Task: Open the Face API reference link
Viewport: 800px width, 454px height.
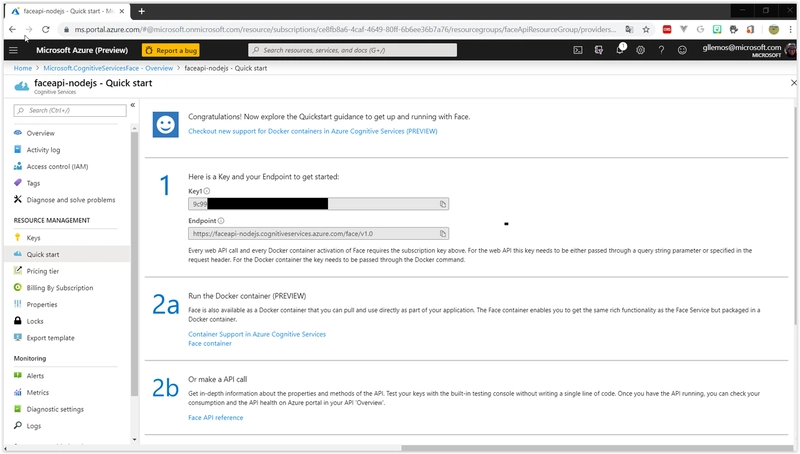Action: (215, 418)
